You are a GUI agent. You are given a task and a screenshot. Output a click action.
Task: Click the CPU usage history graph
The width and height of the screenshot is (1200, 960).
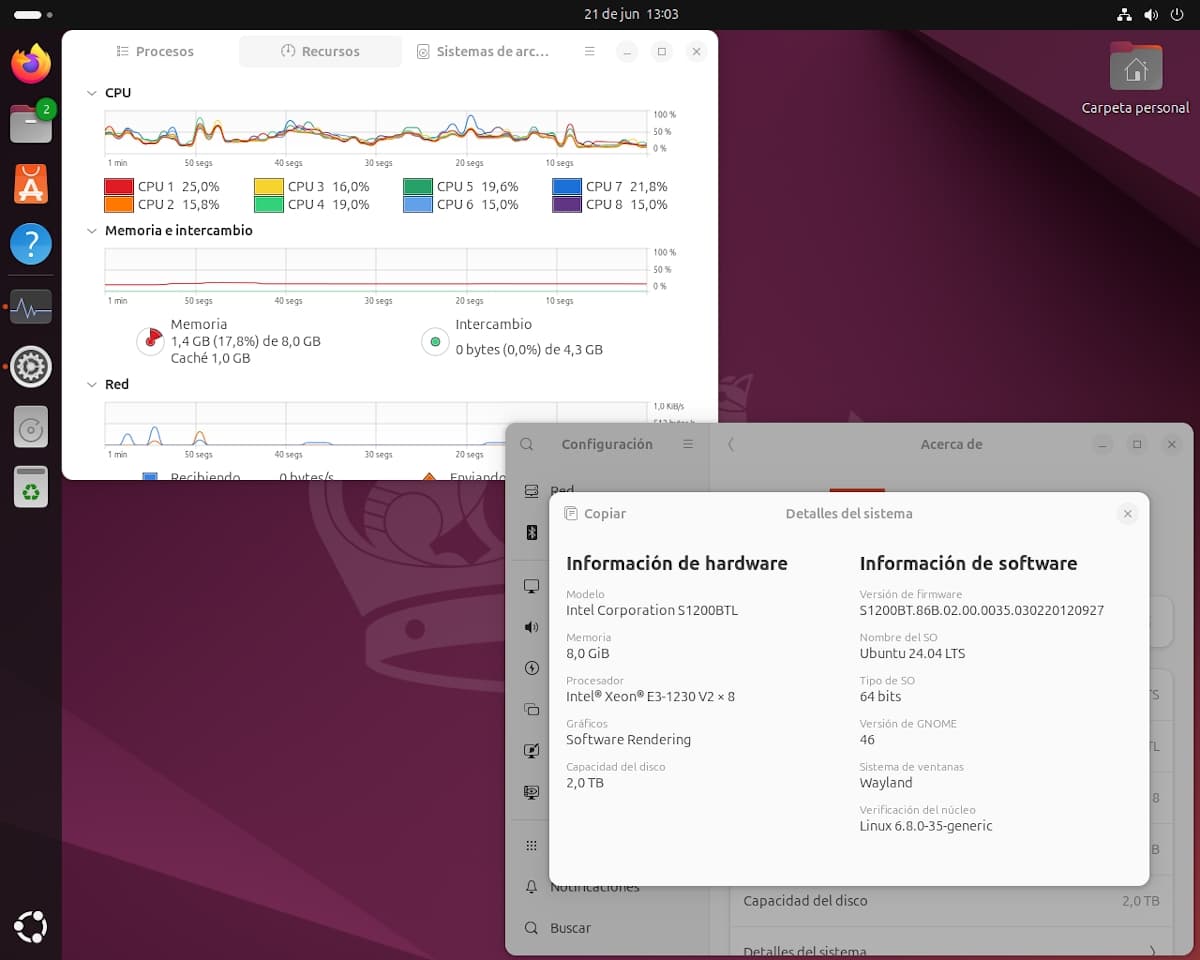click(376, 132)
